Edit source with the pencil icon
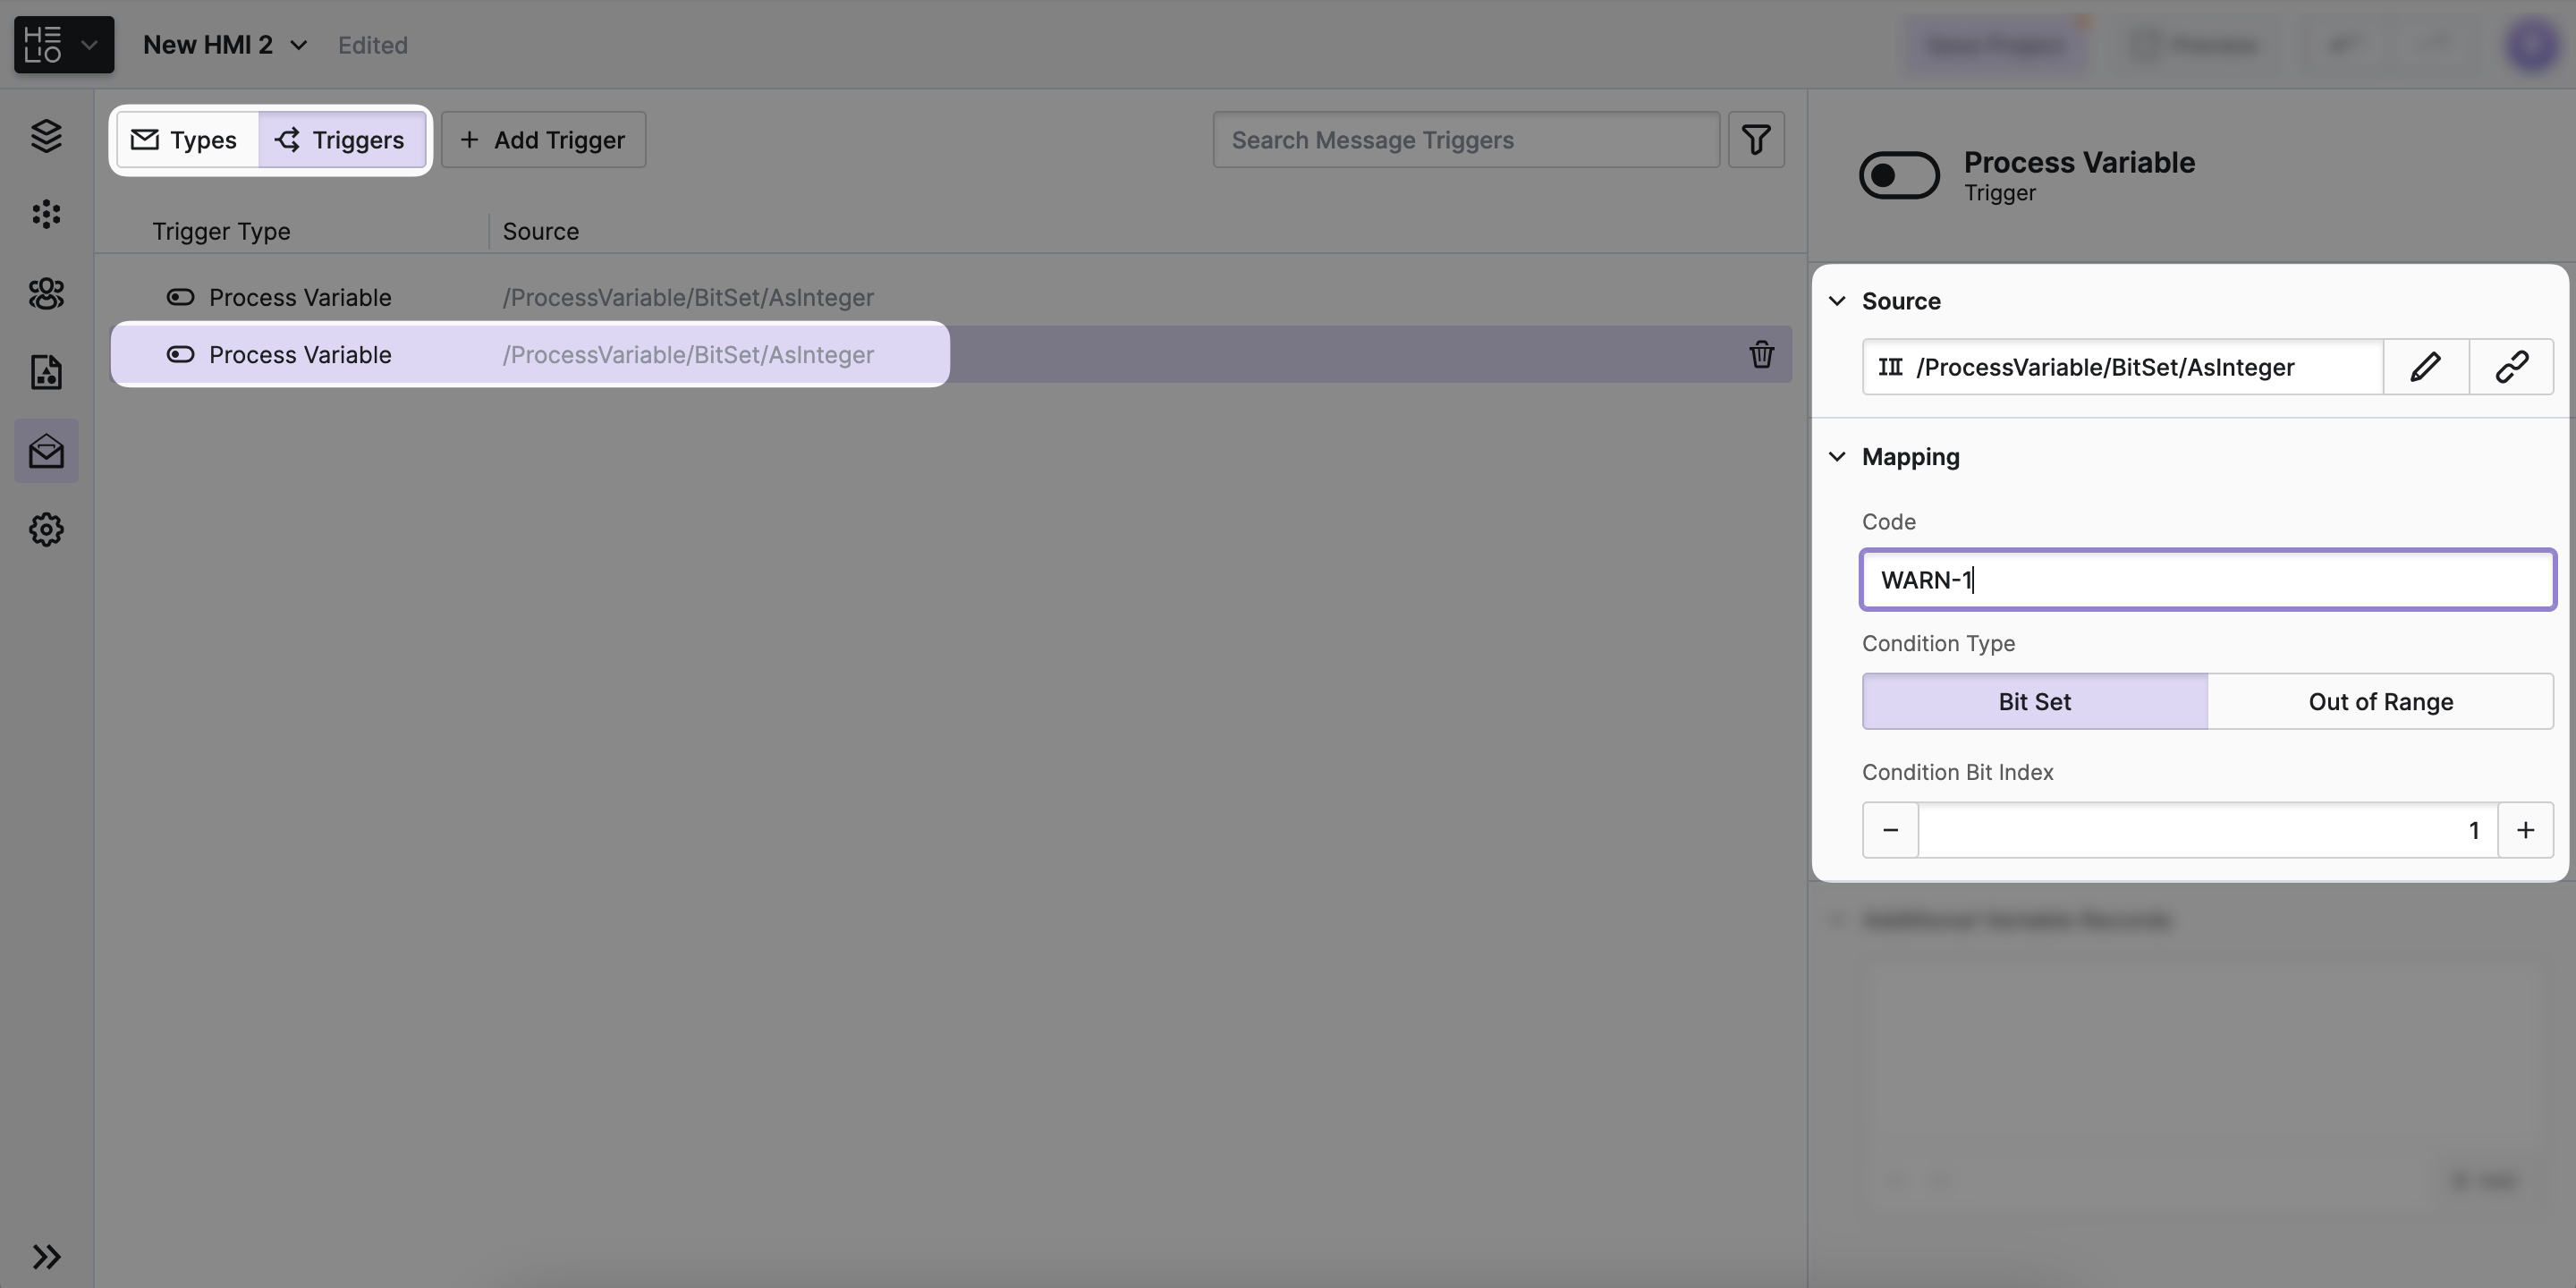This screenshot has width=2576, height=1288. pyautogui.click(x=2425, y=367)
